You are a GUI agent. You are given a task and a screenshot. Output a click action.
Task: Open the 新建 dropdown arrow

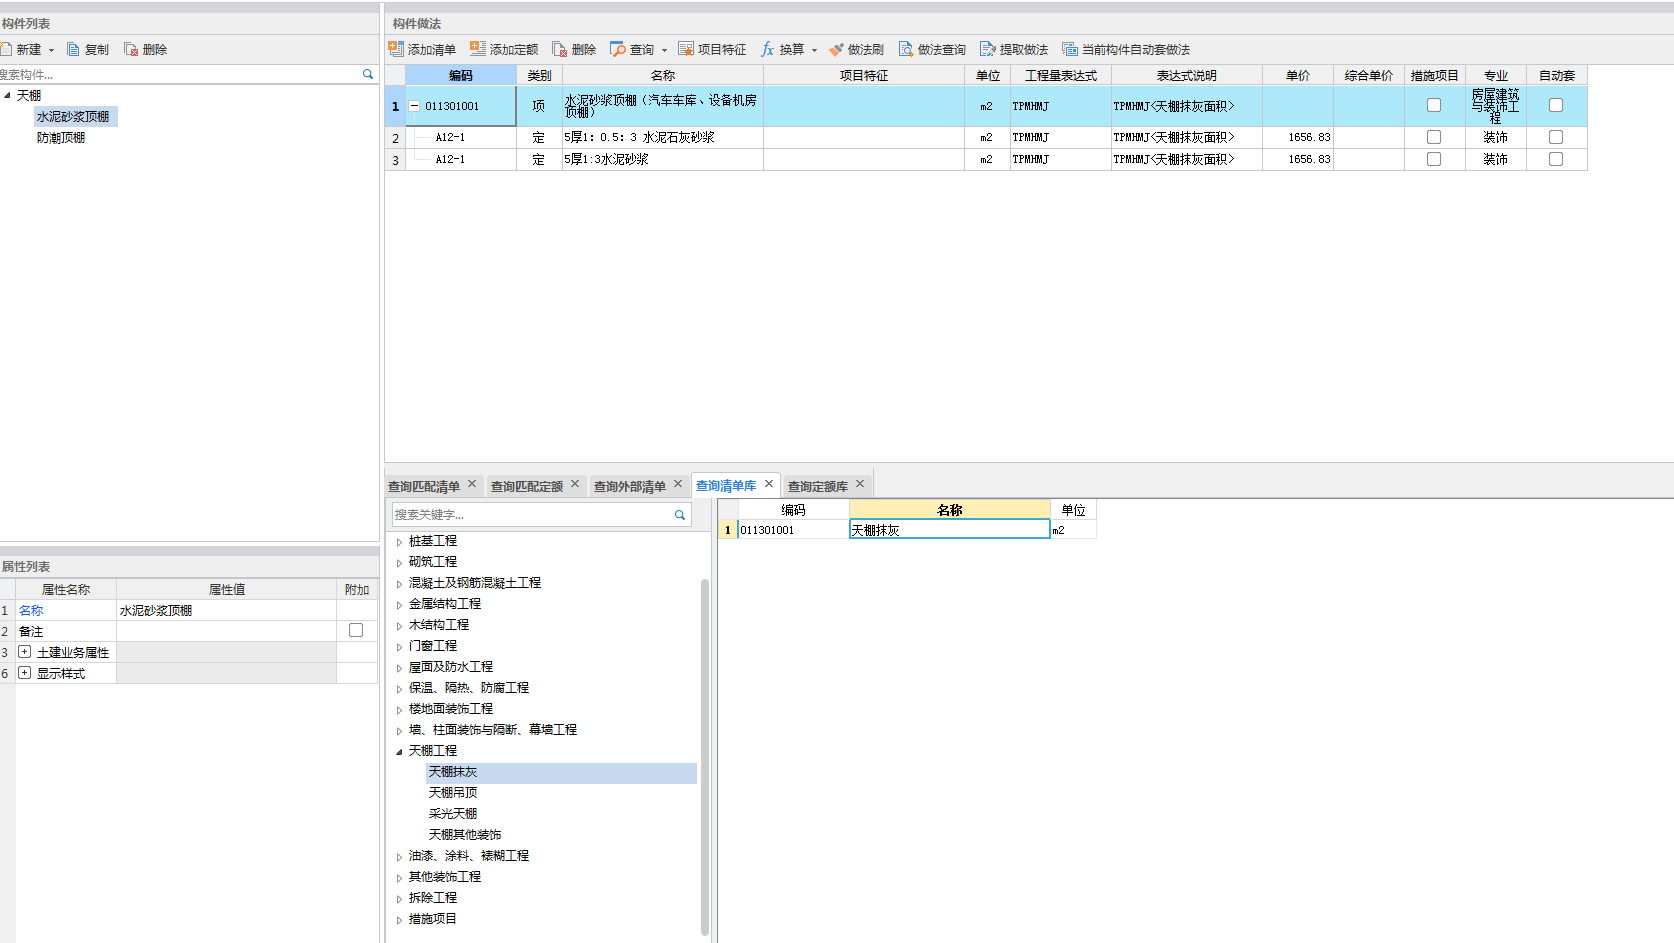tap(52, 50)
